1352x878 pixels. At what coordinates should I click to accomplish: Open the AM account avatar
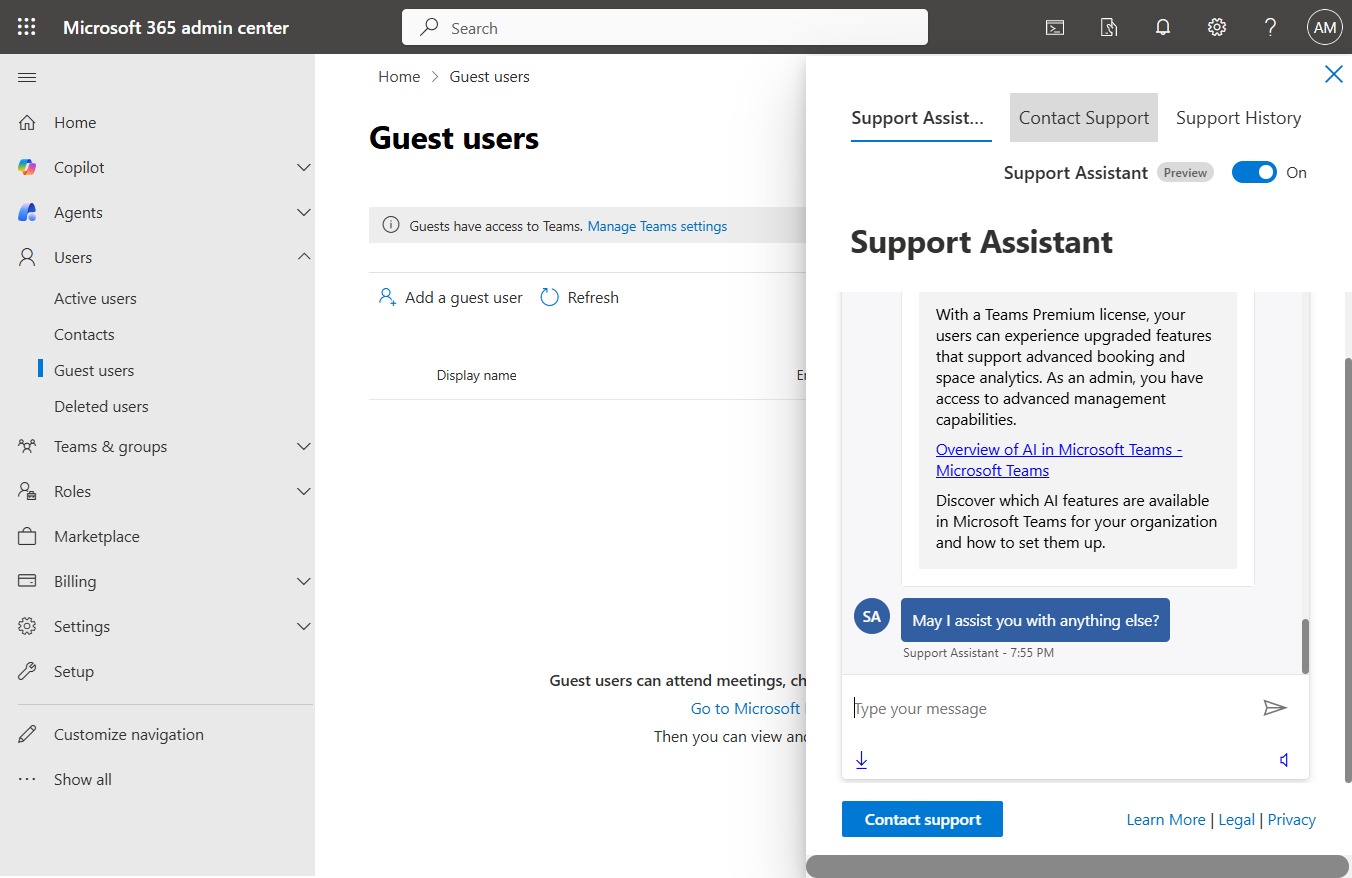point(1325,27)
